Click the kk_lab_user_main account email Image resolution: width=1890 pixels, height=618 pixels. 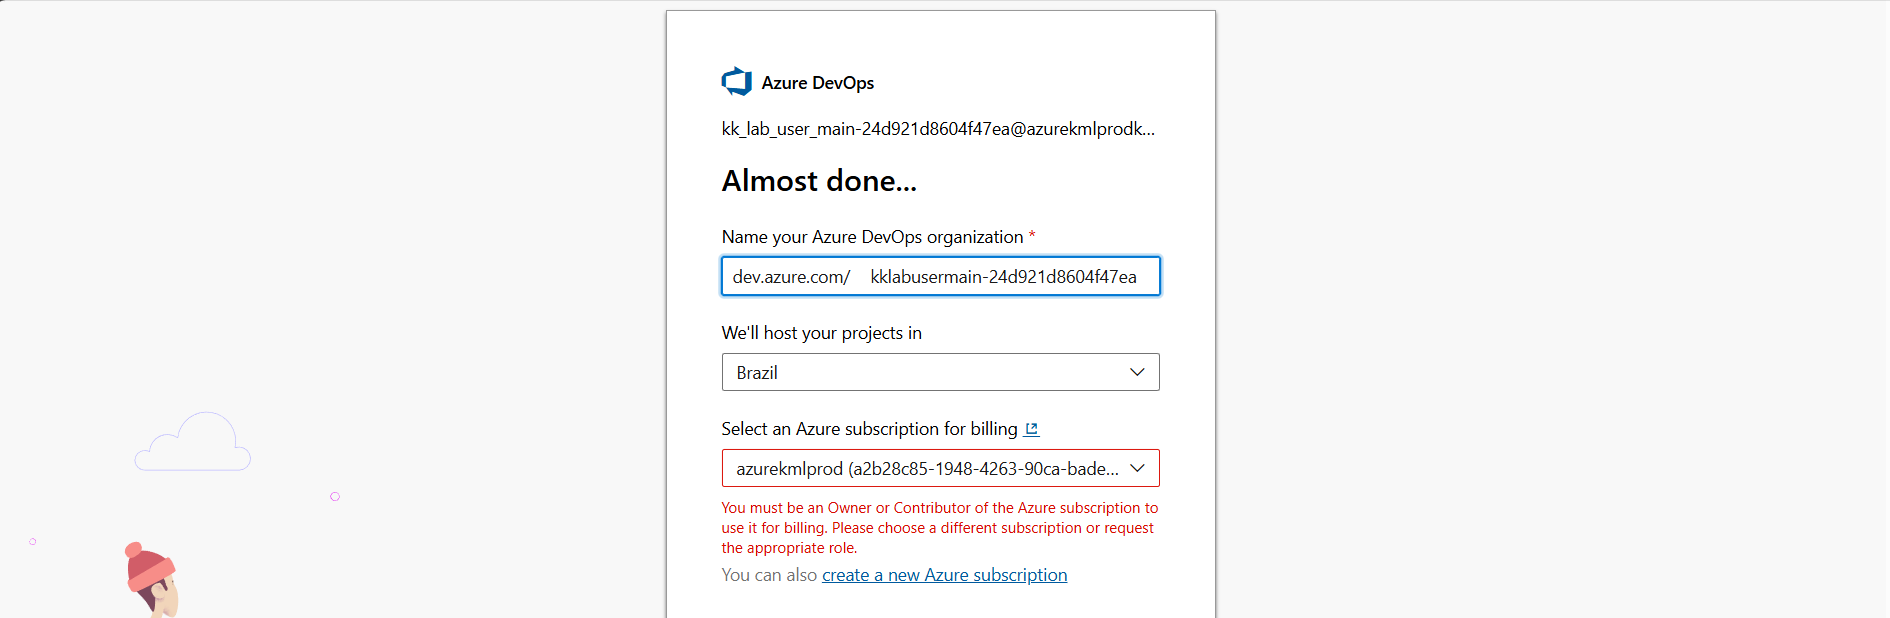tap(938, 129)
